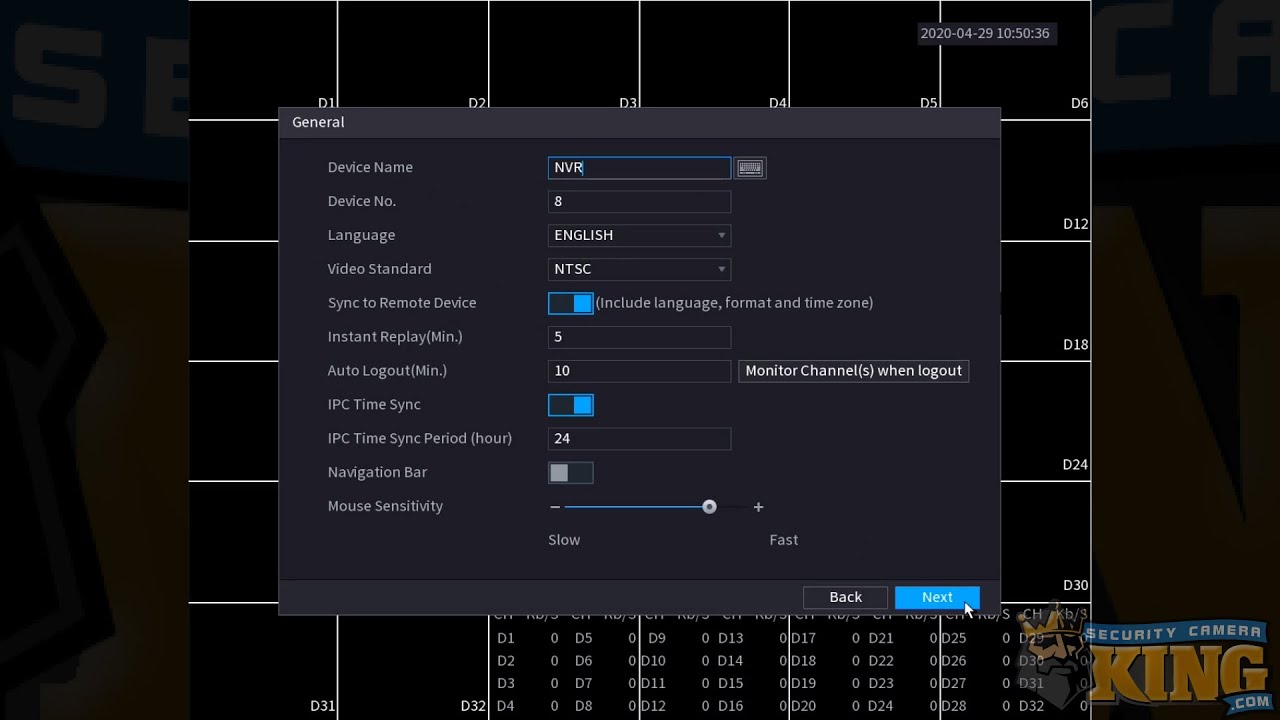Click the General dialog title
Image resolution: width=1280 pixels, height=720 pixels.
pos(318,122)
